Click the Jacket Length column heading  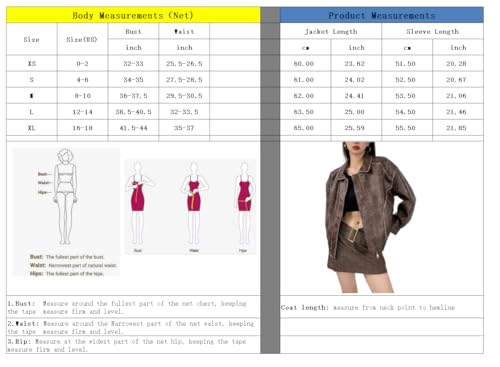331,31
